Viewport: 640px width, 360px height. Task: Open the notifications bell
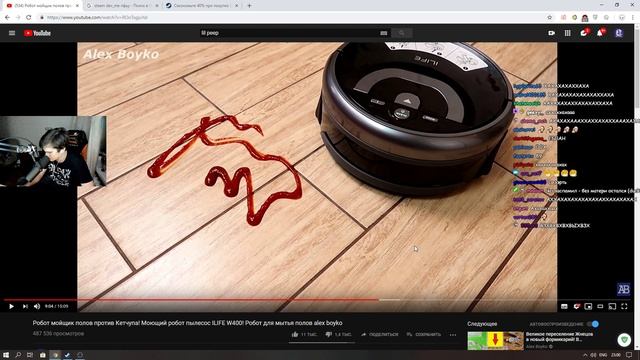(x=600, y=33)
